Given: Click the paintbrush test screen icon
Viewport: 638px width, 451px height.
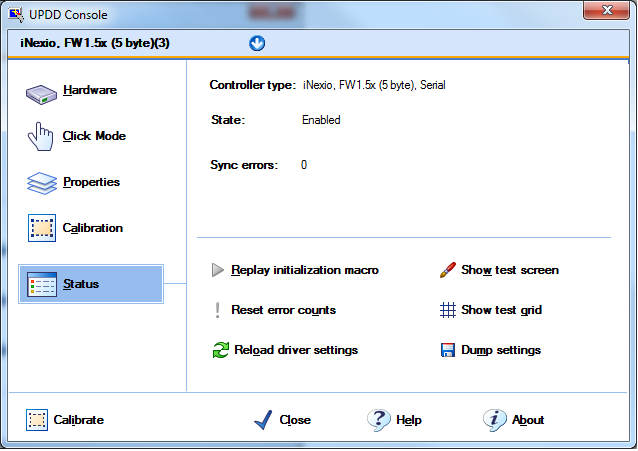Looking at the screenshot, I should click(448, 270).
